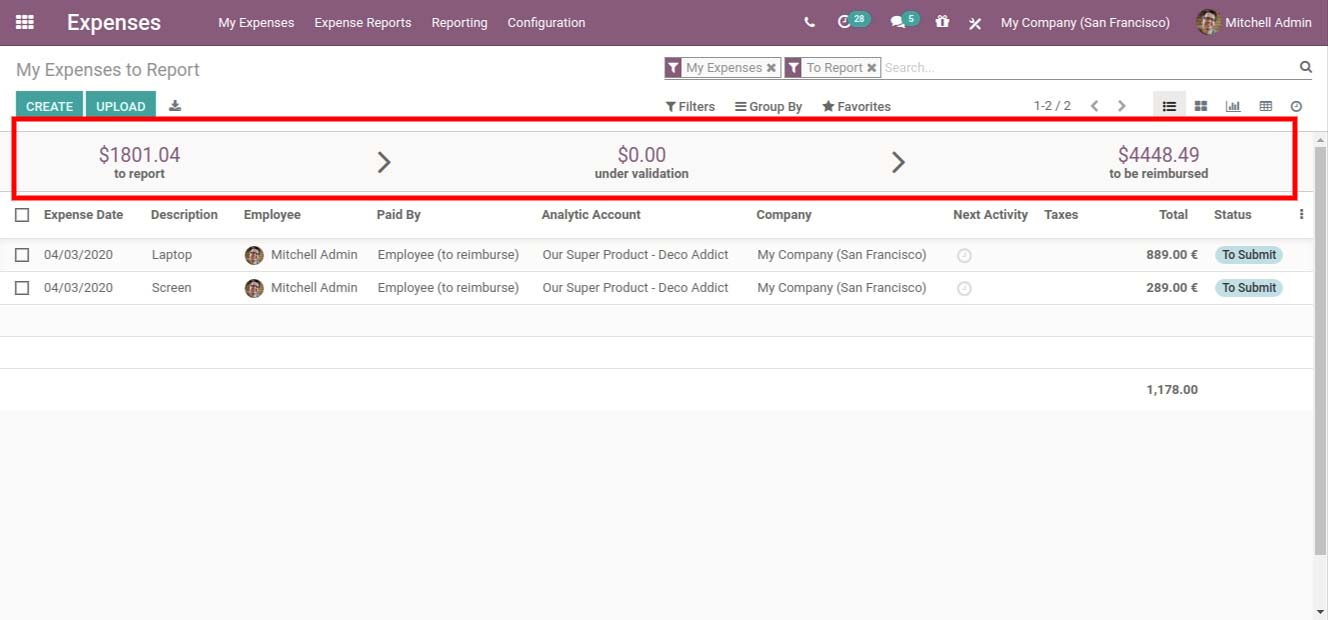Click the Create button
Screen dimensions: 1328x620
[x=49, y=106]
